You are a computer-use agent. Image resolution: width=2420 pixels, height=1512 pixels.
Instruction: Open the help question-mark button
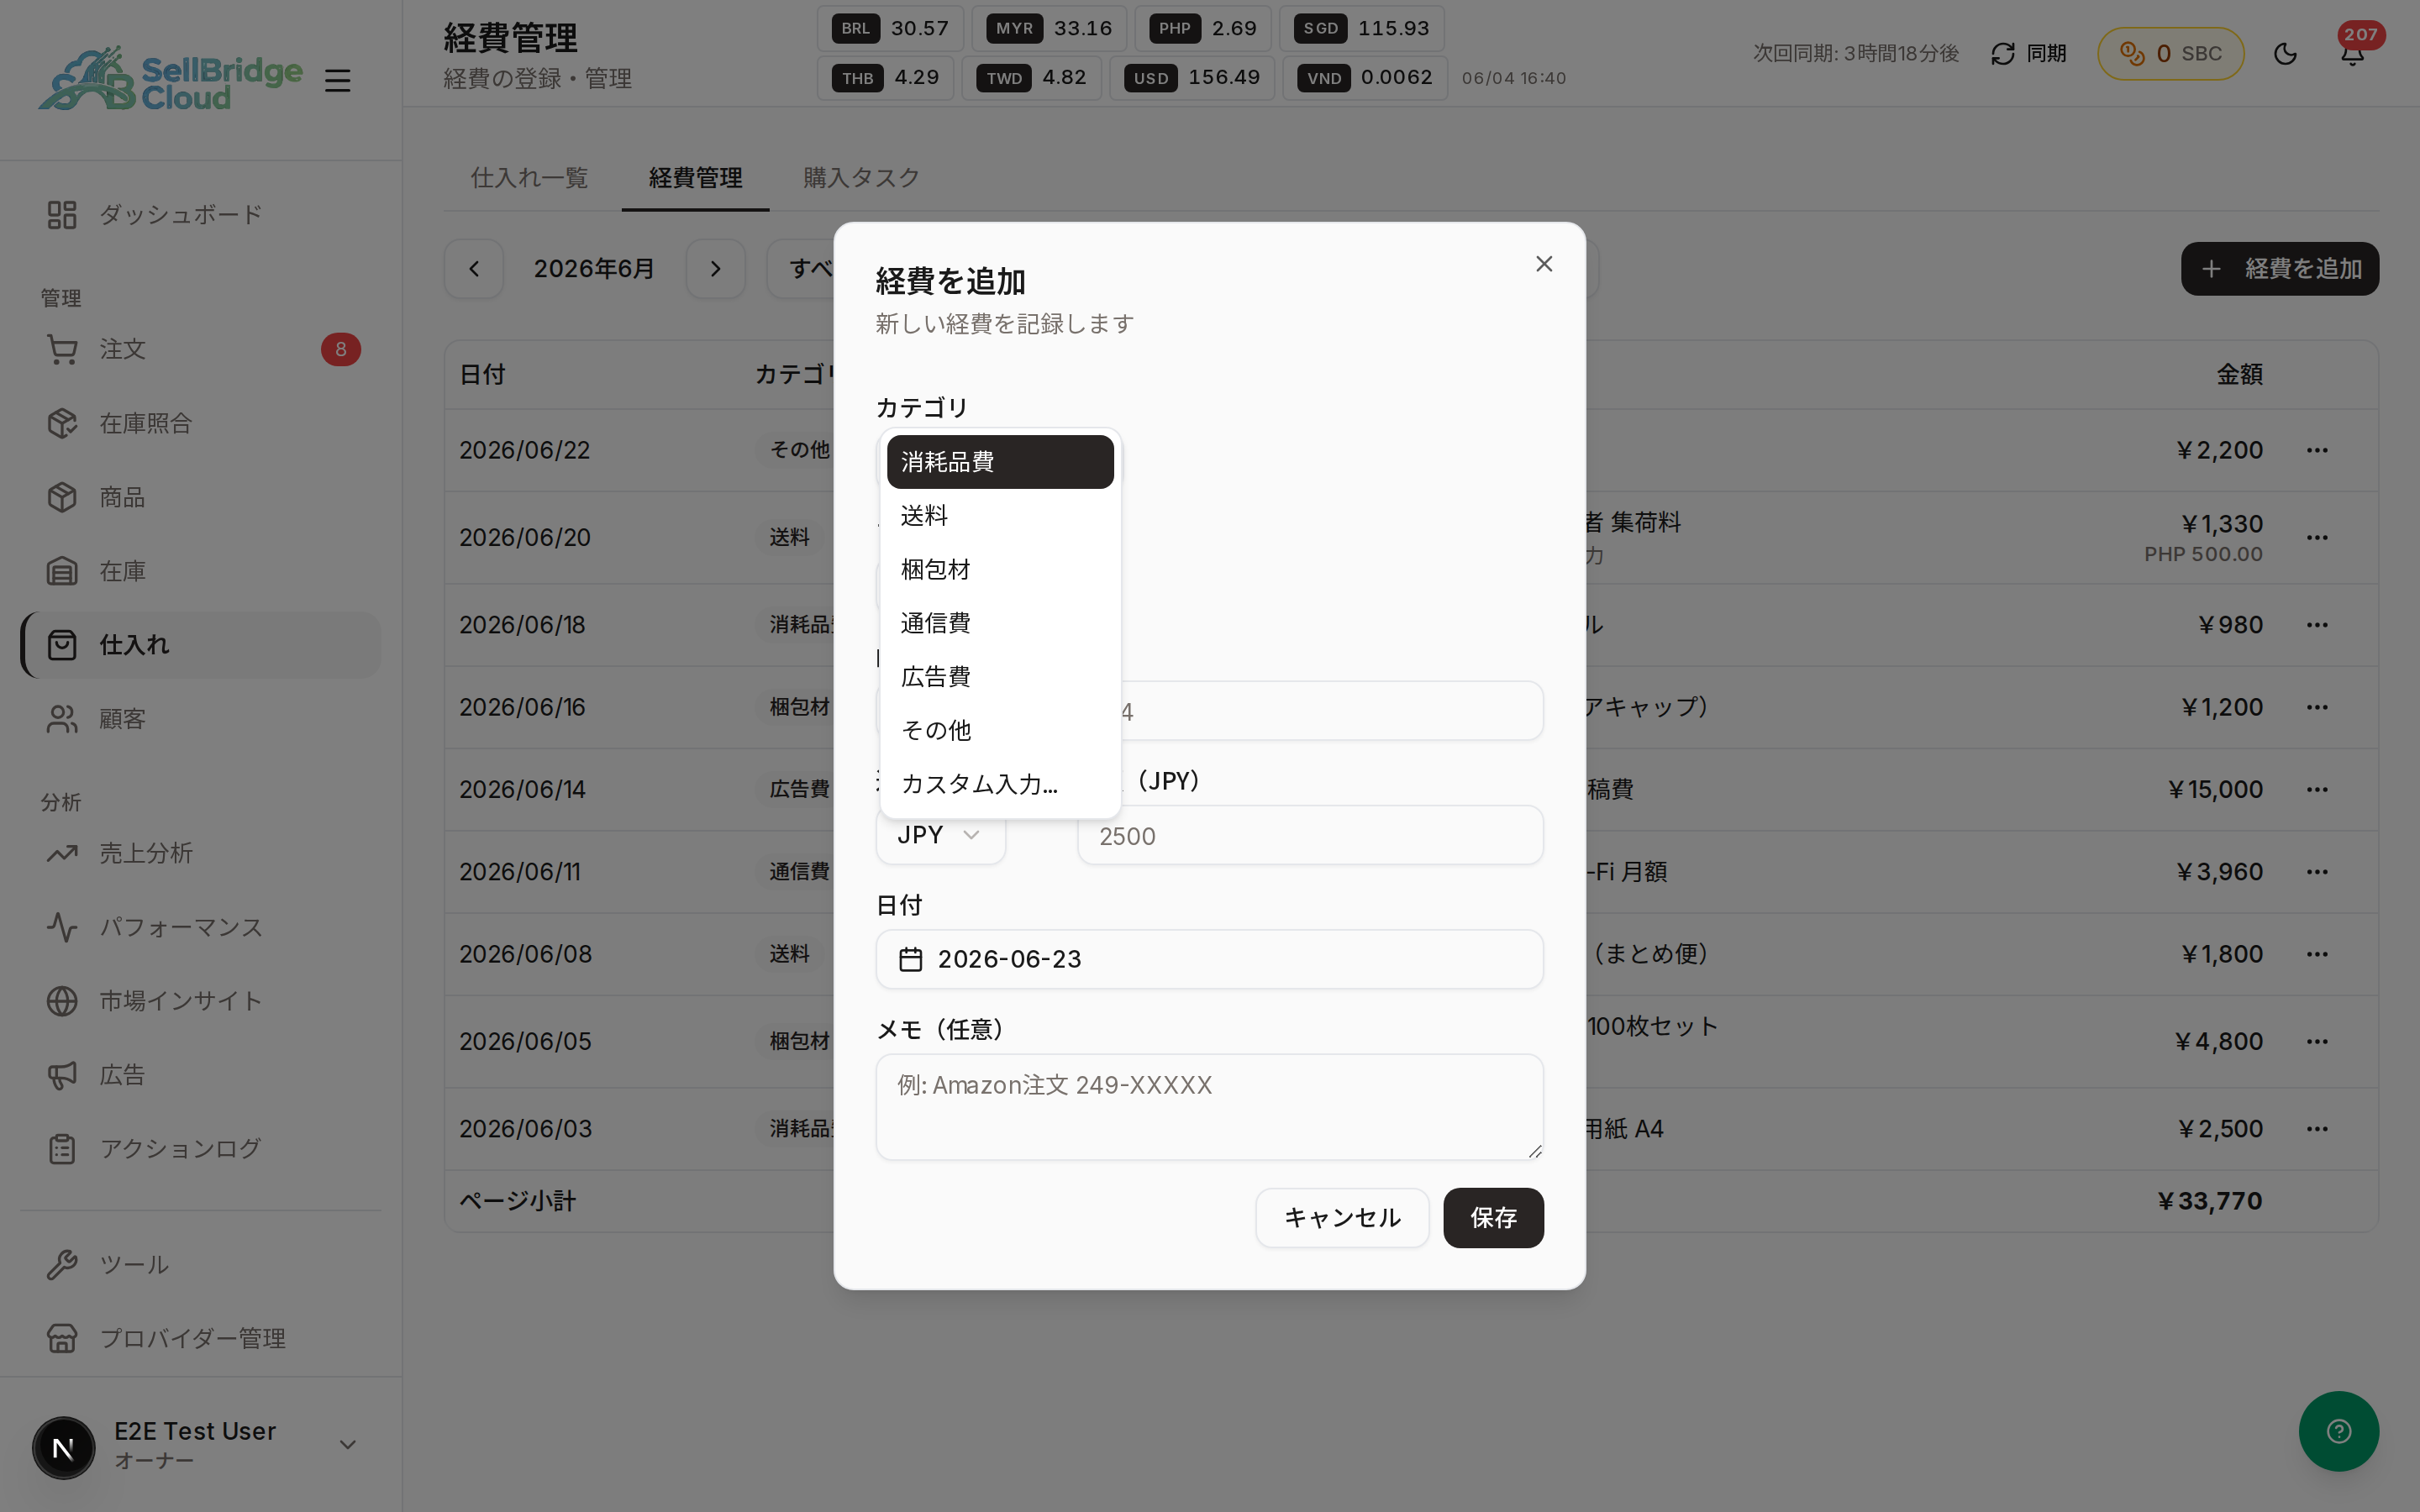click(2338, 1431)
